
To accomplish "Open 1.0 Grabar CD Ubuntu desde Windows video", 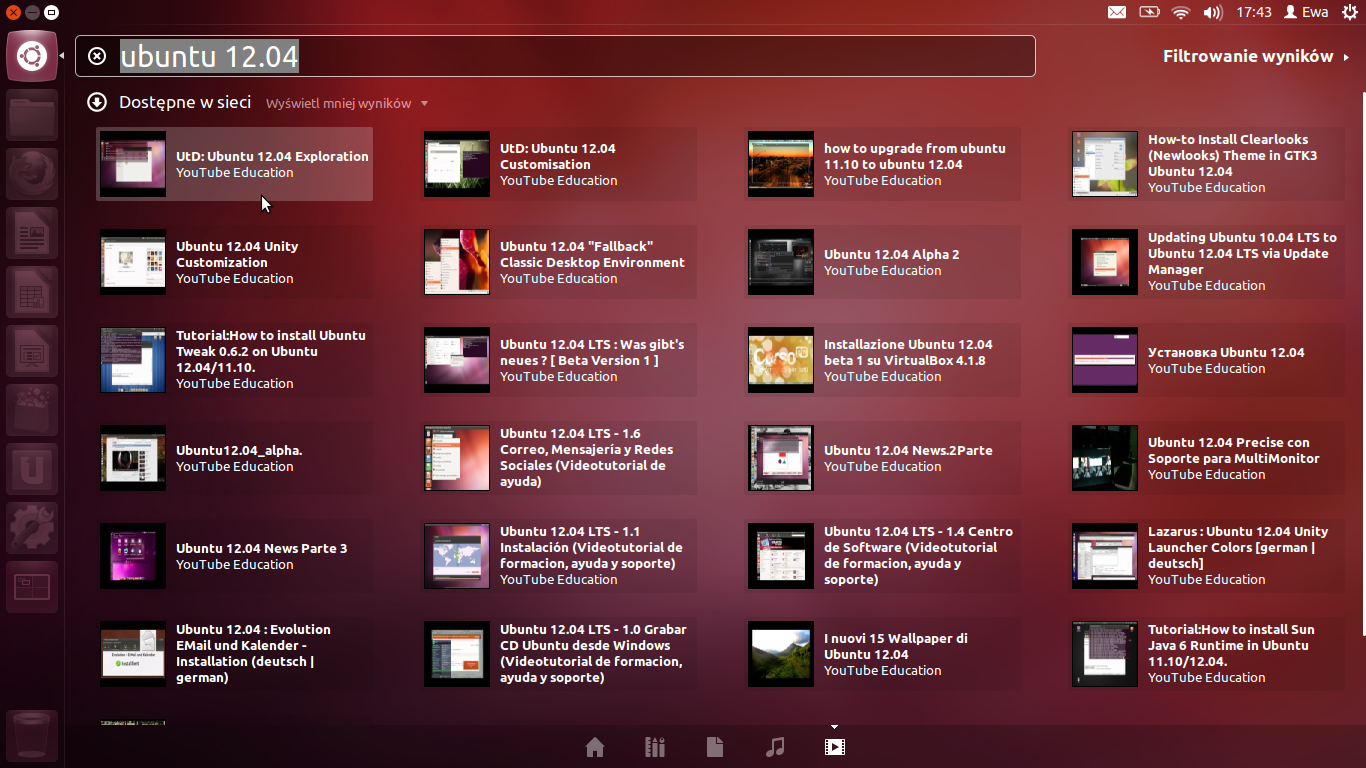I will (559, 654).
